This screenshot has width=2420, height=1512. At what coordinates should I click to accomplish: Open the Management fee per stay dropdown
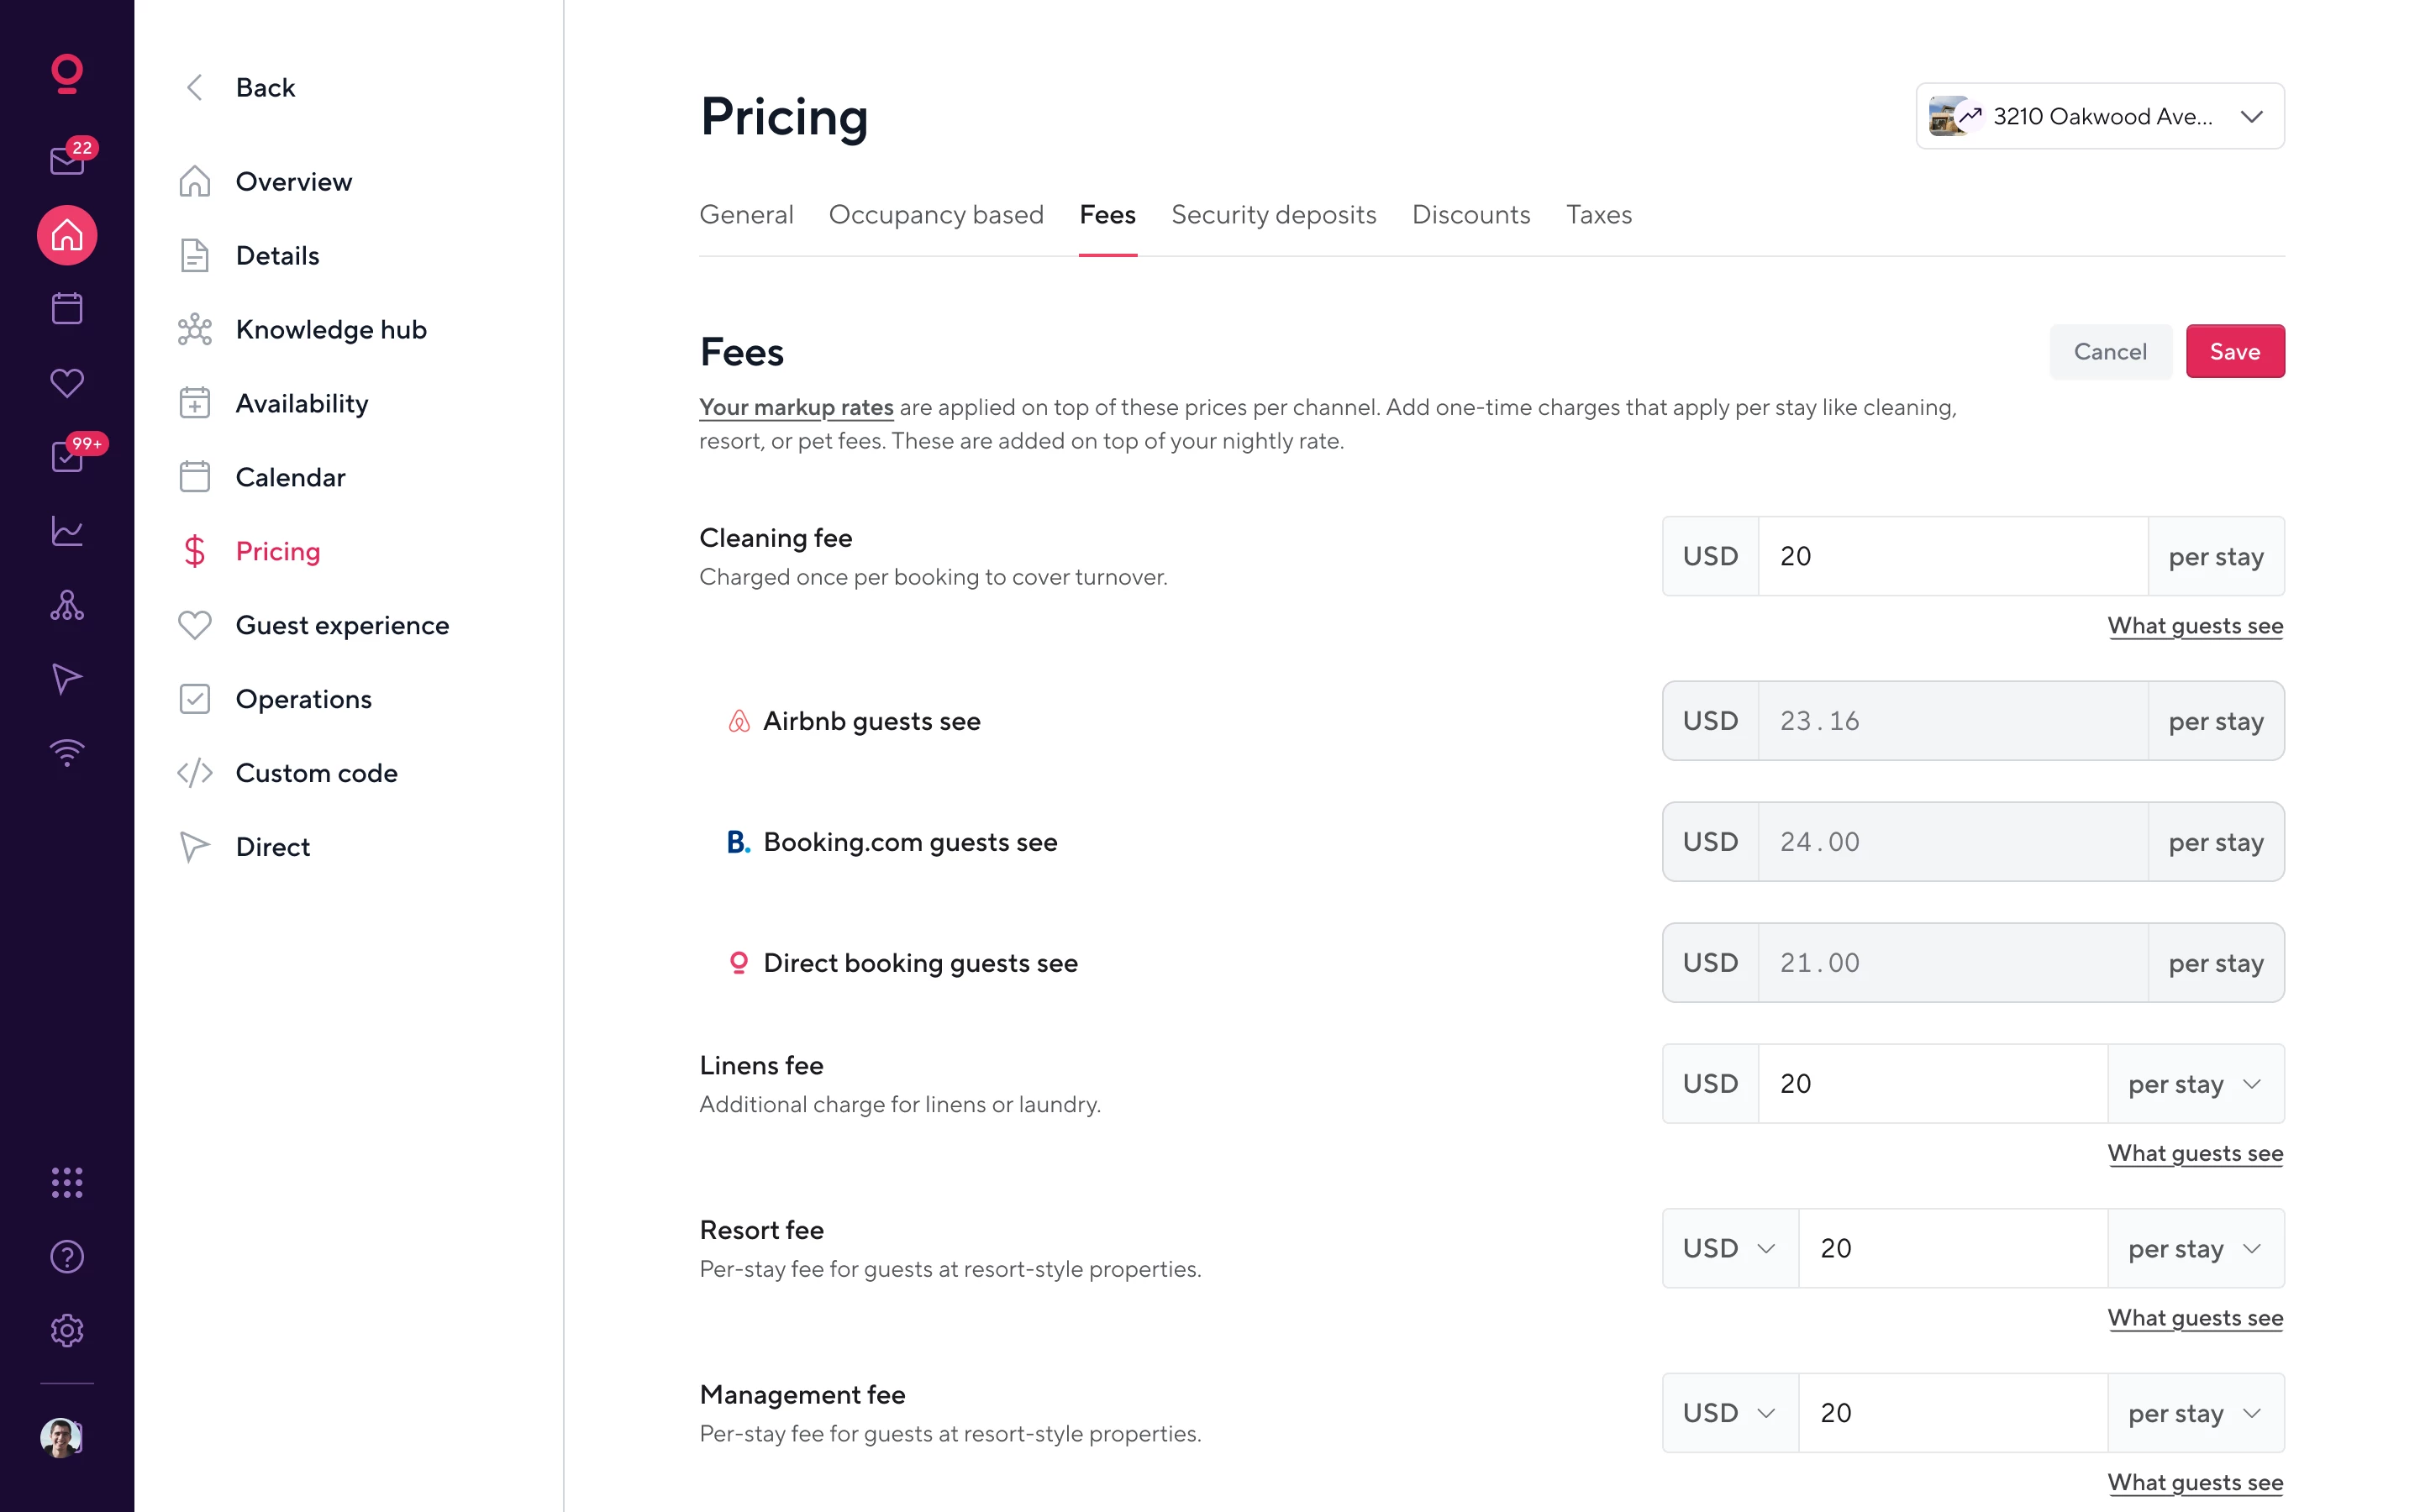point(2195,1413)
